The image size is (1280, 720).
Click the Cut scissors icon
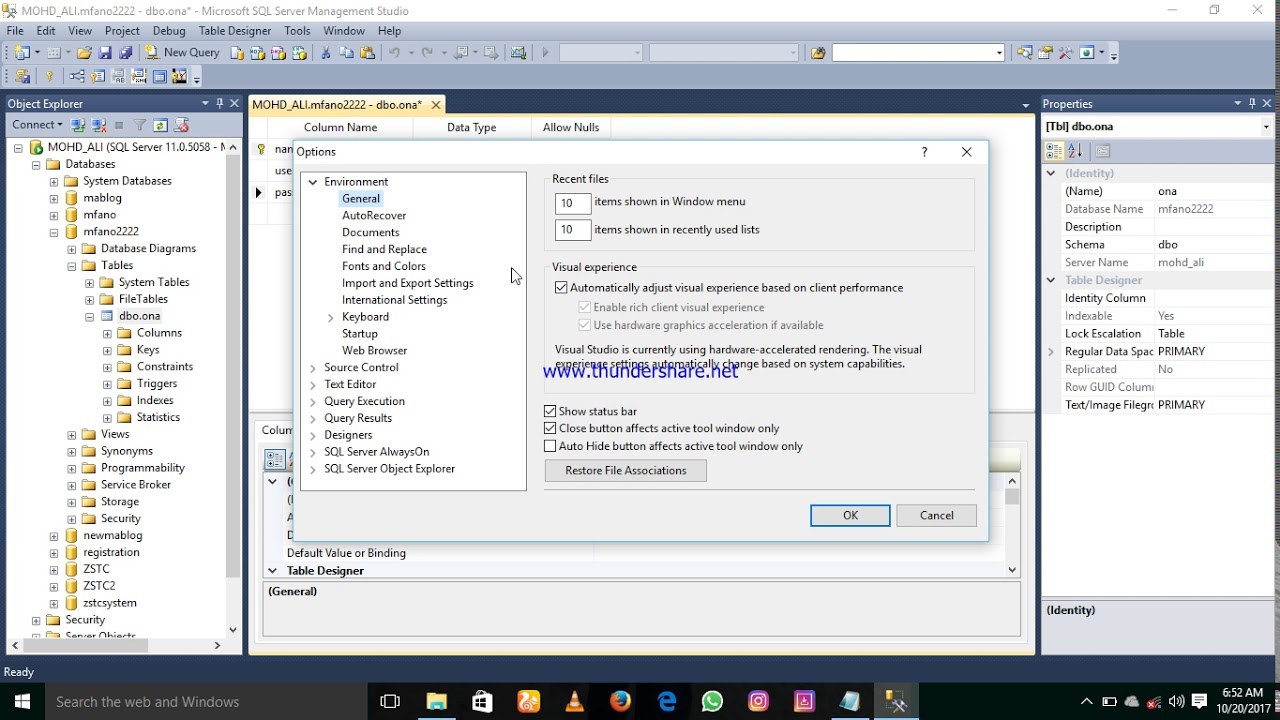pyautogui.click(x=325, y=53)
